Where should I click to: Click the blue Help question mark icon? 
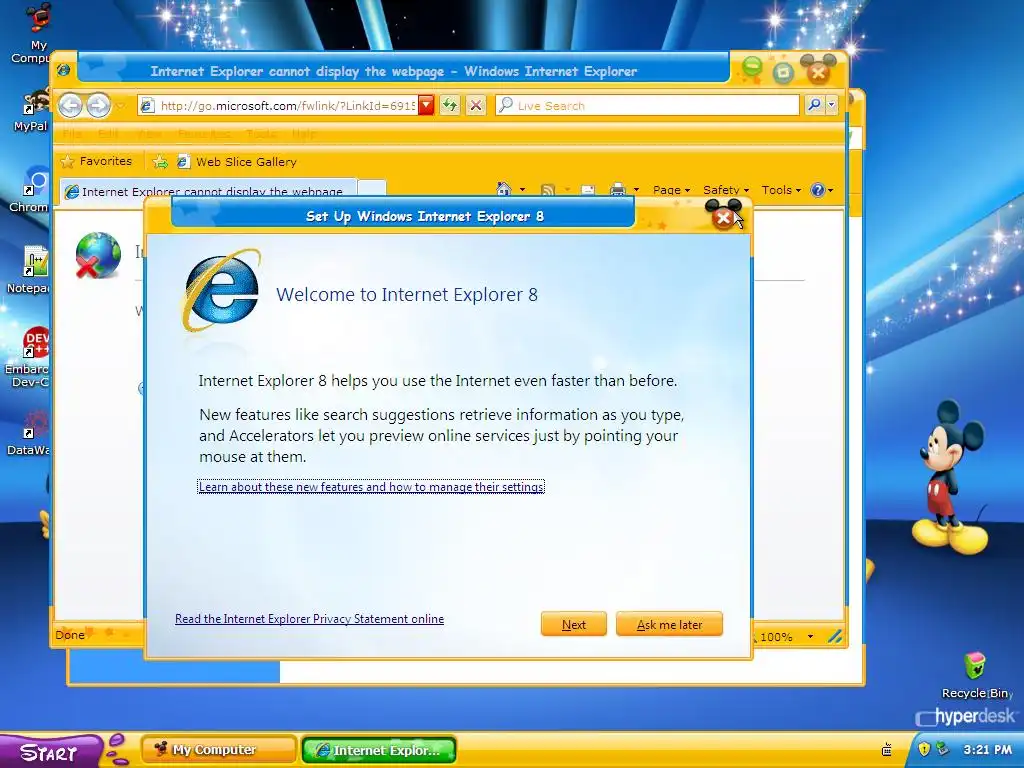818,190
